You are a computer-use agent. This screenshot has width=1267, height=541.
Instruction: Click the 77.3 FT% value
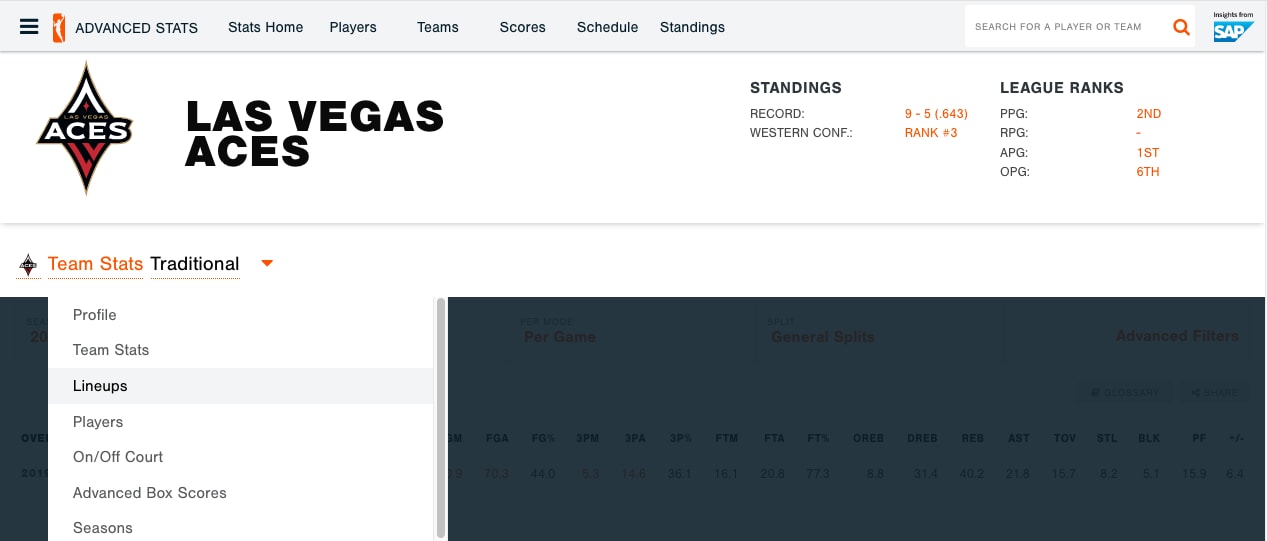[x=817, y=474]
